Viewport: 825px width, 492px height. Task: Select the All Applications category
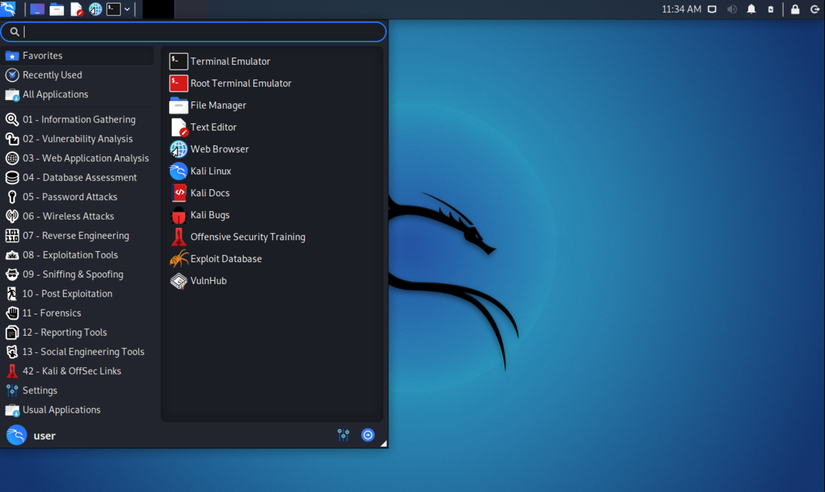77,94
